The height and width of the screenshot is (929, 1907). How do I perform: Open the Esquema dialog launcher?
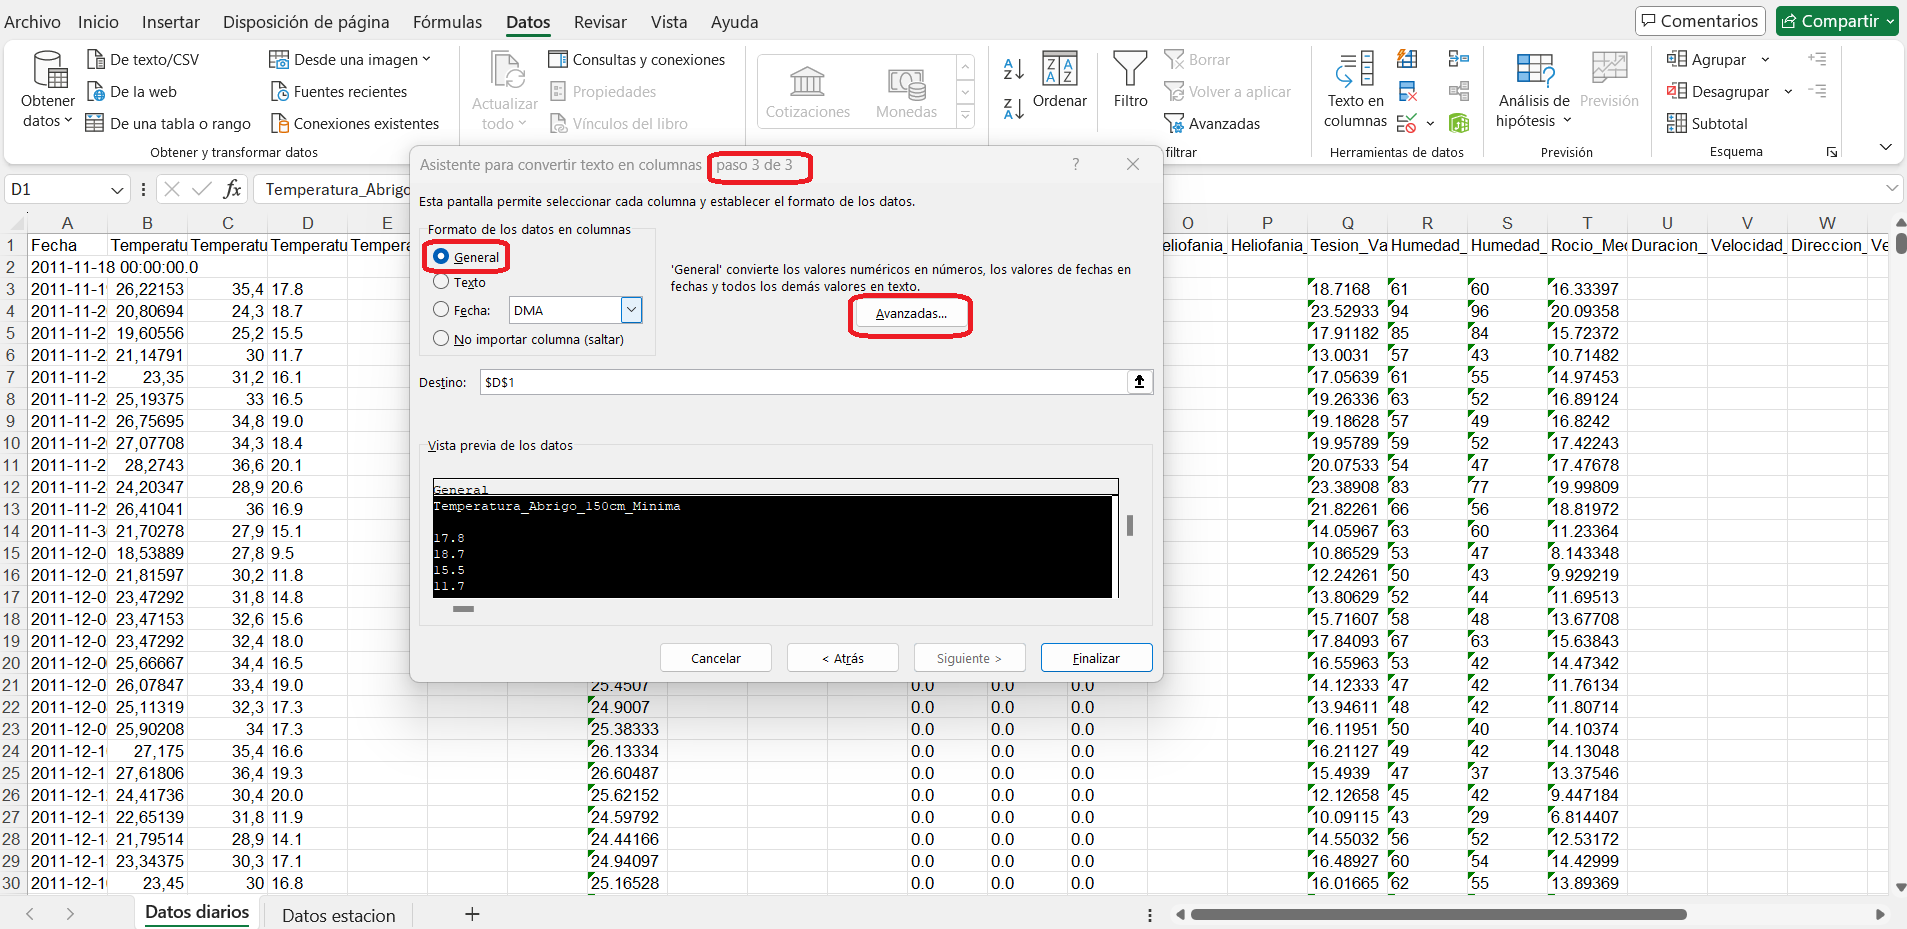[1832, 152]
